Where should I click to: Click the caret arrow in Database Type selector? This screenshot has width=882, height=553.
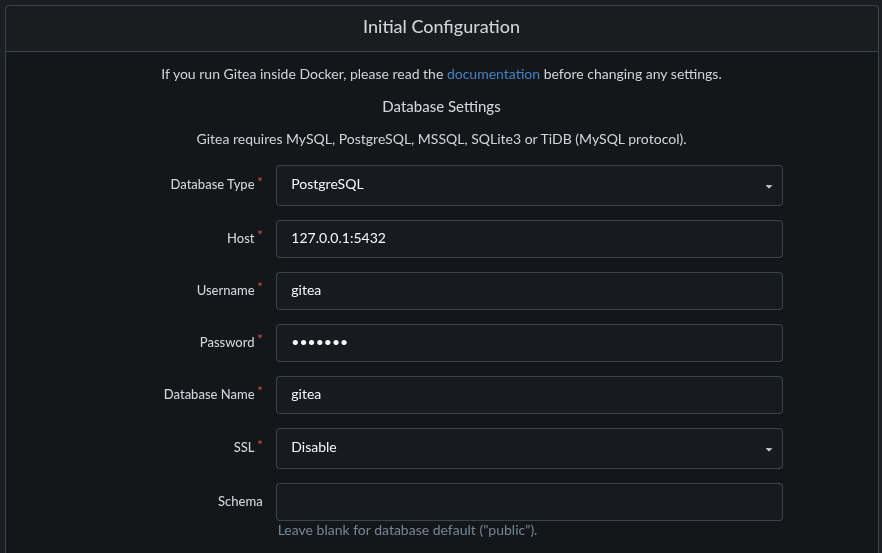[x=768, y=186]
